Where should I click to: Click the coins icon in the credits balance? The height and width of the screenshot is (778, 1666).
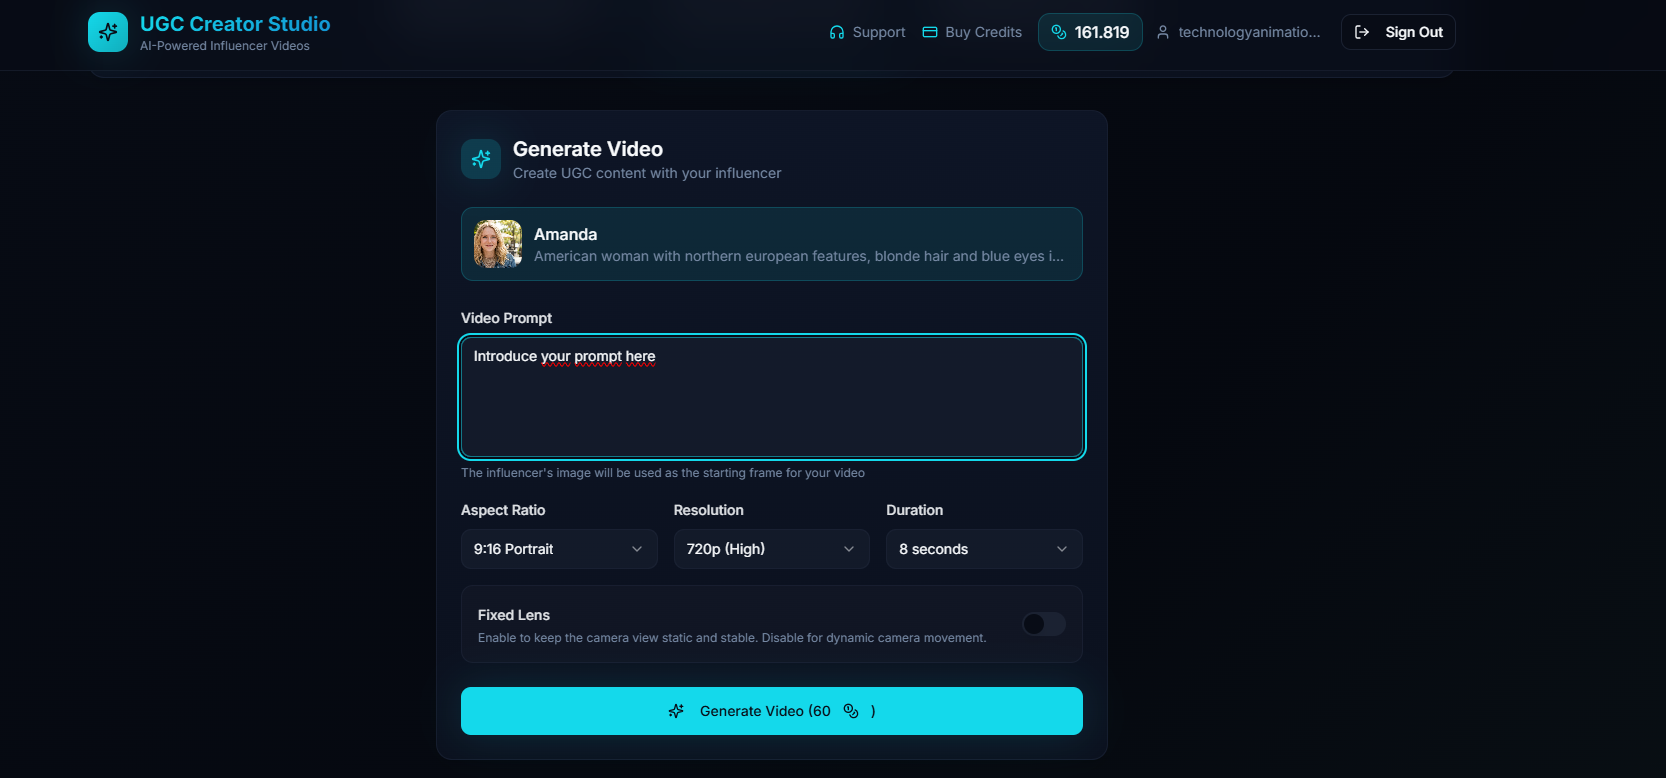point(1059,32)
